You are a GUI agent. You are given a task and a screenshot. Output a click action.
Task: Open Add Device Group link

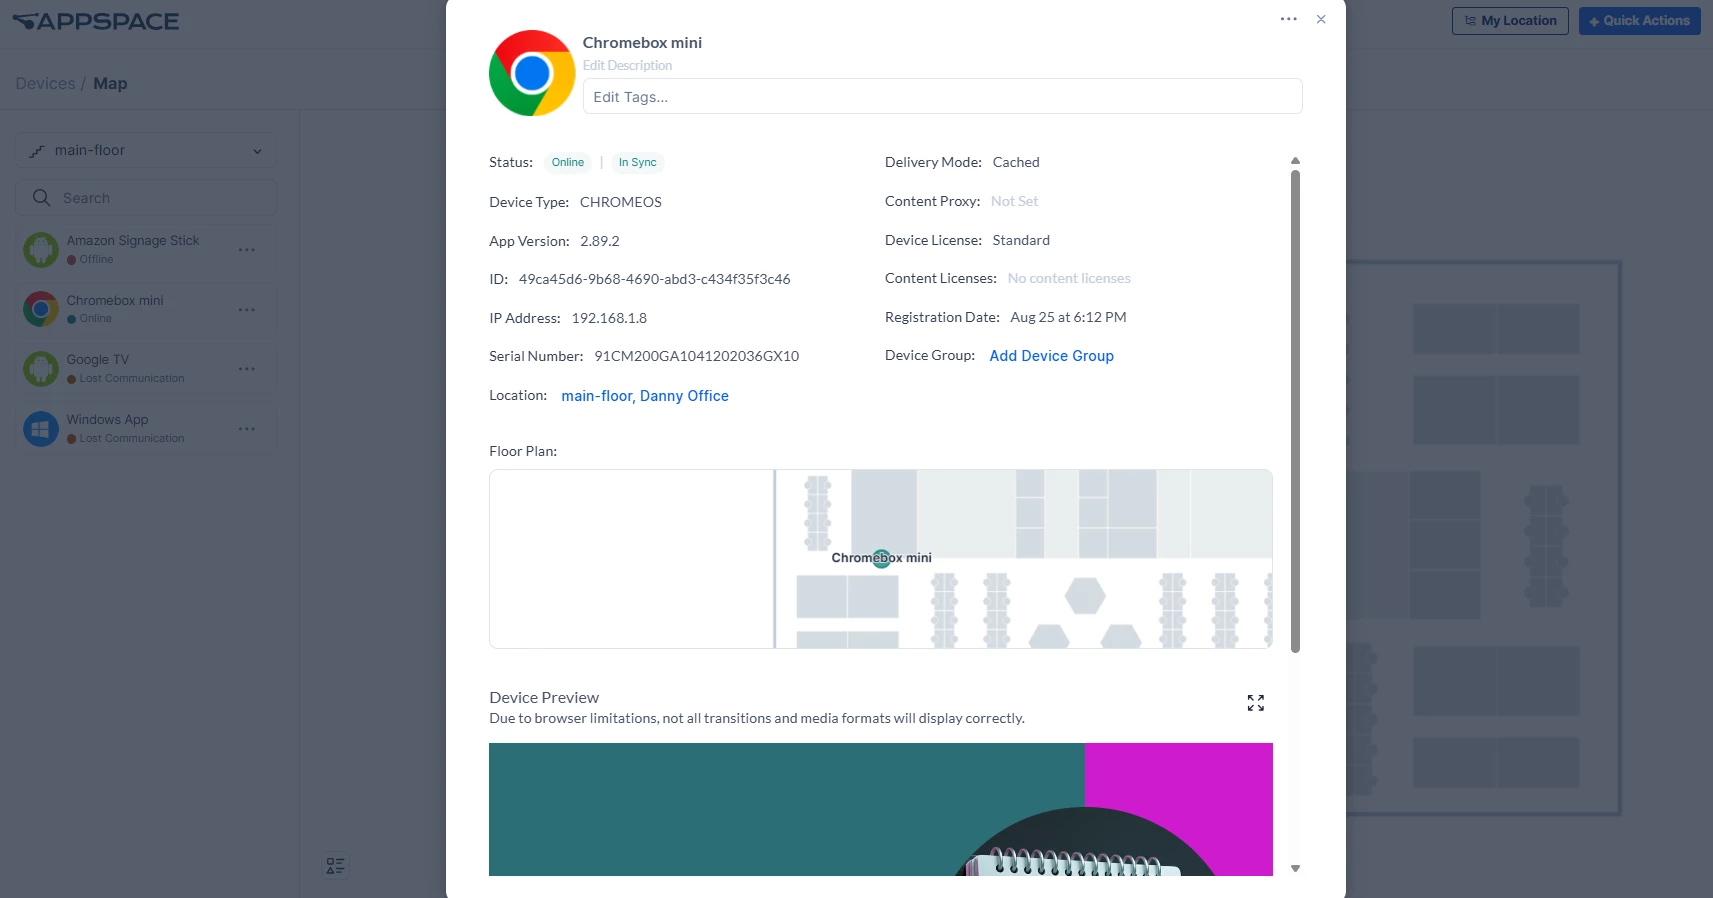pos(1051,356)
